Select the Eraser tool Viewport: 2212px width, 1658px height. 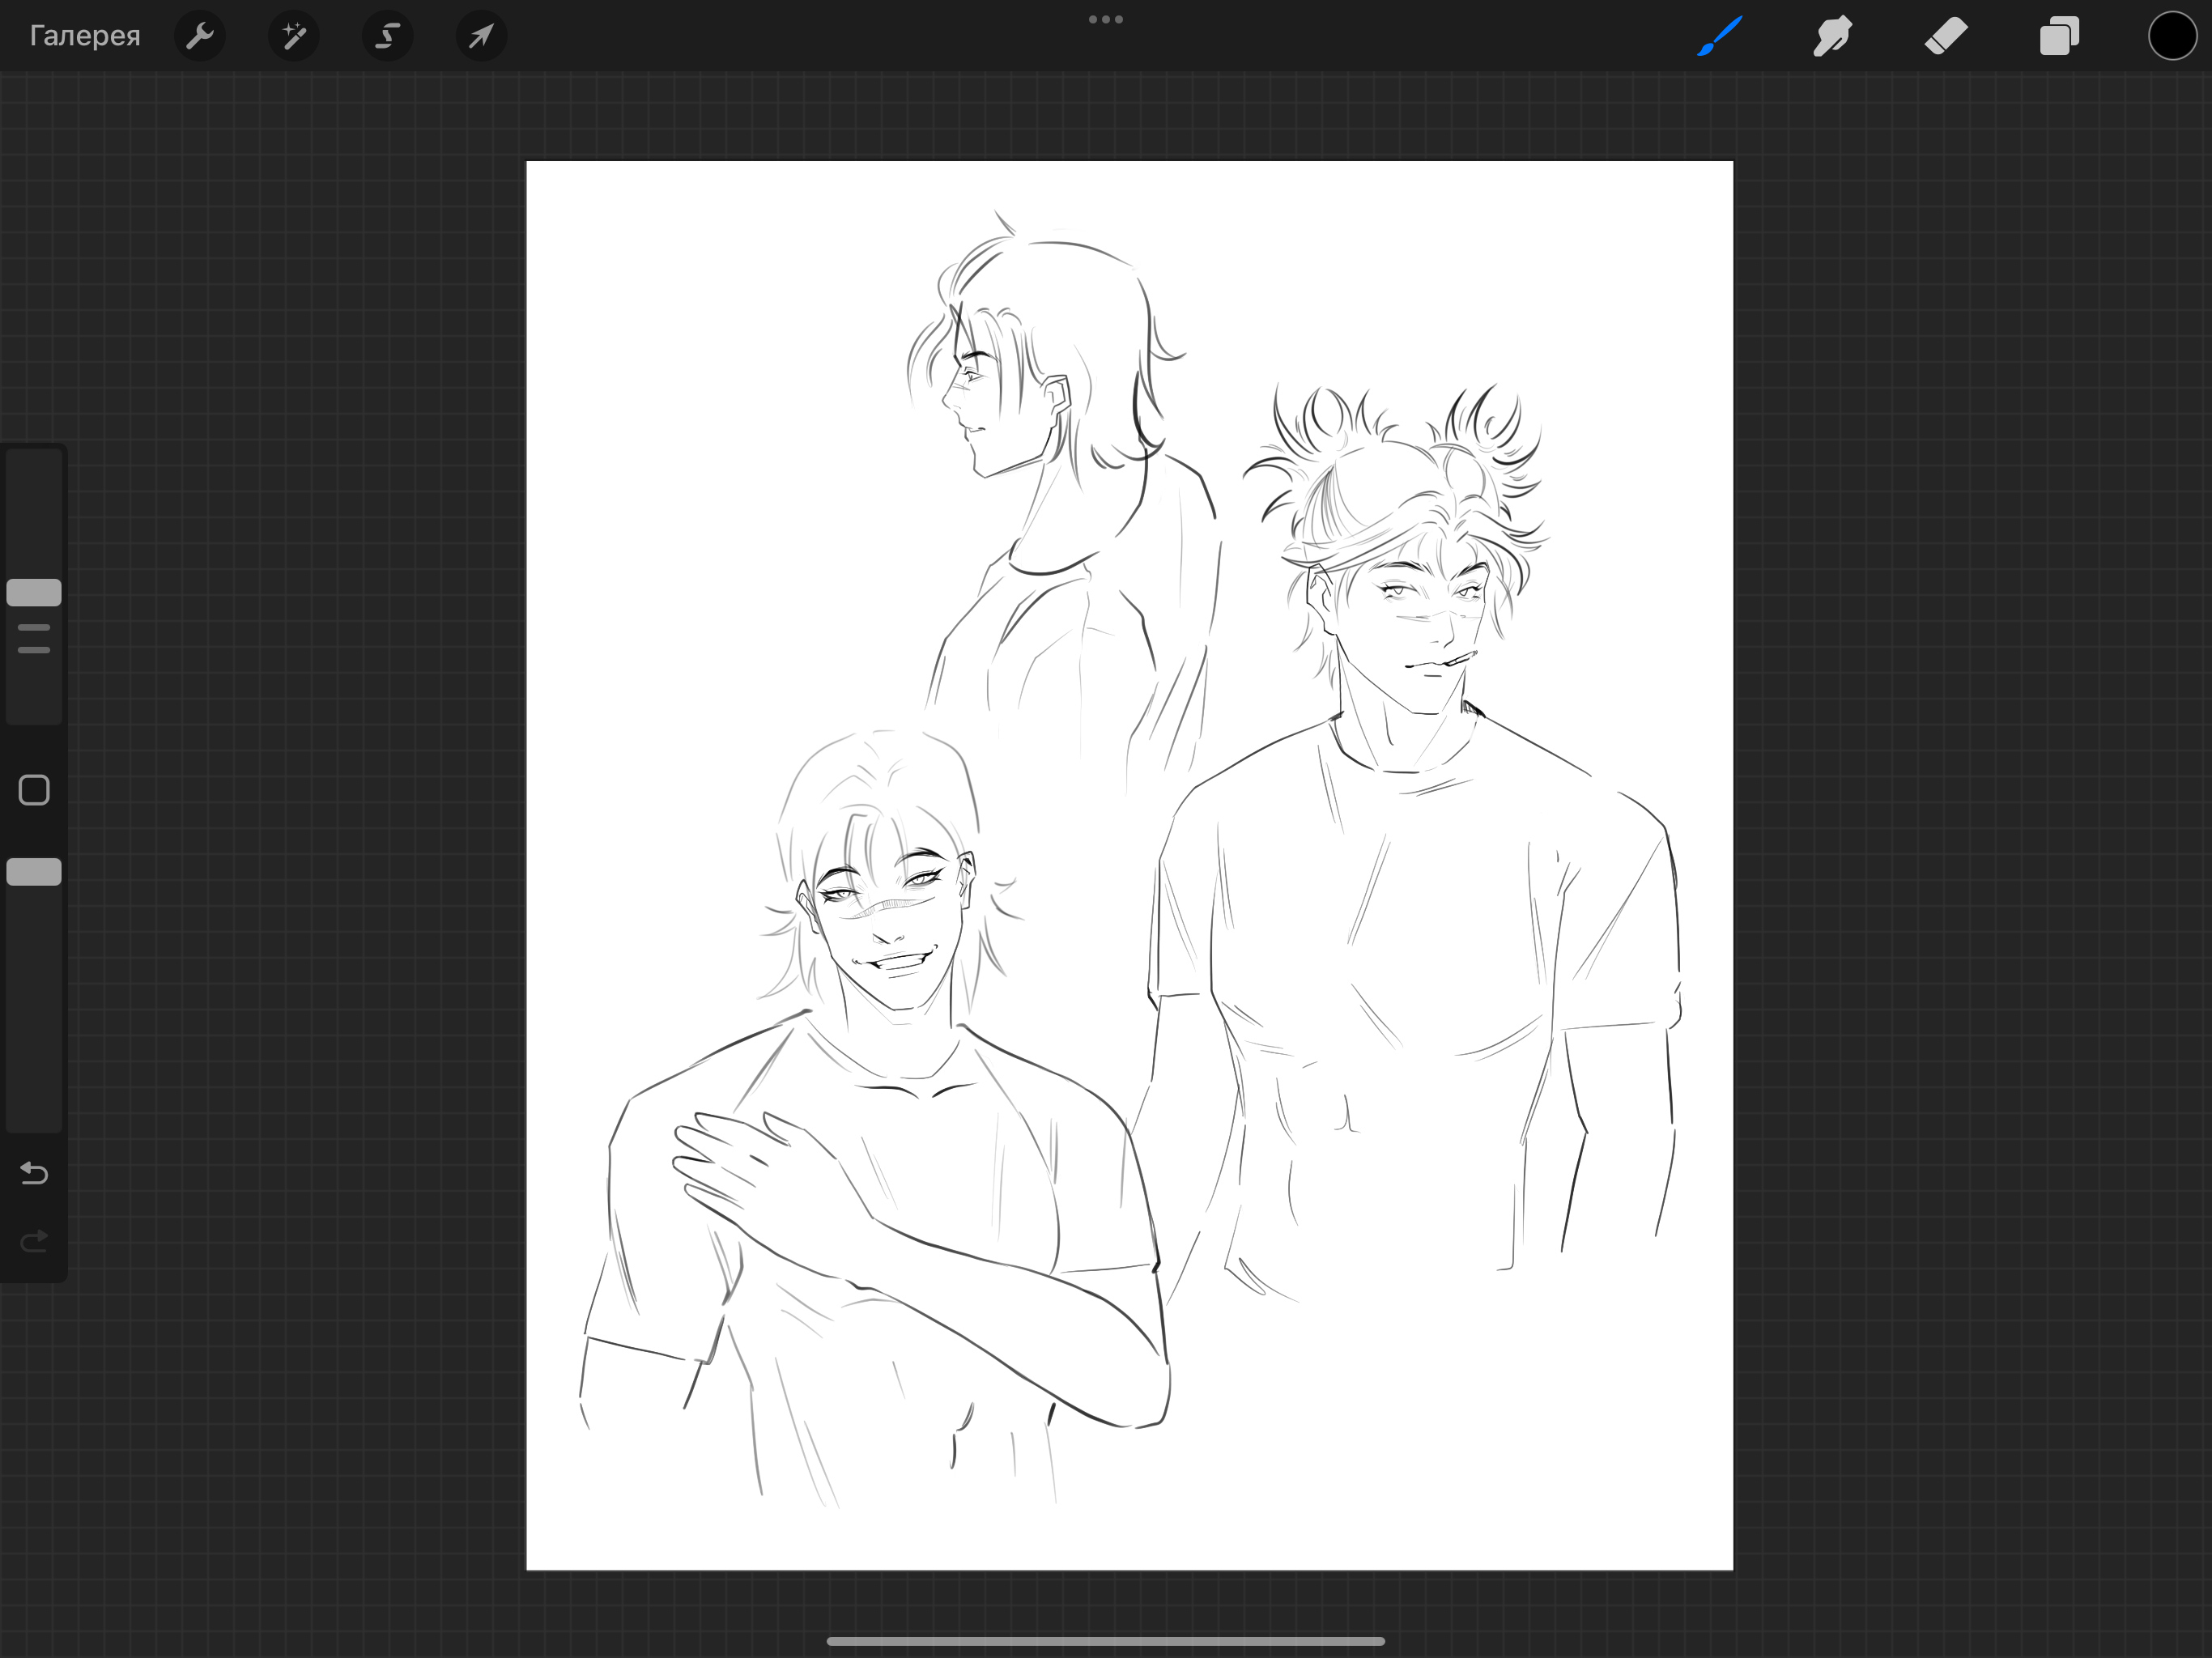(1946, 36)
